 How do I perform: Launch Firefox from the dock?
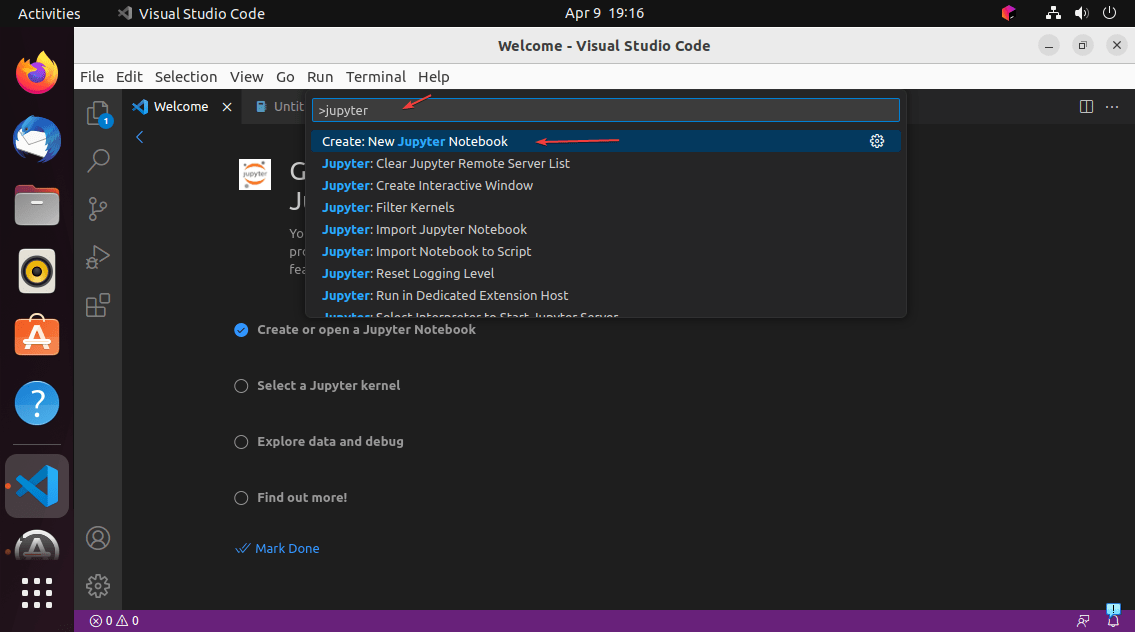pyautogui.click(x=37, y=72)
